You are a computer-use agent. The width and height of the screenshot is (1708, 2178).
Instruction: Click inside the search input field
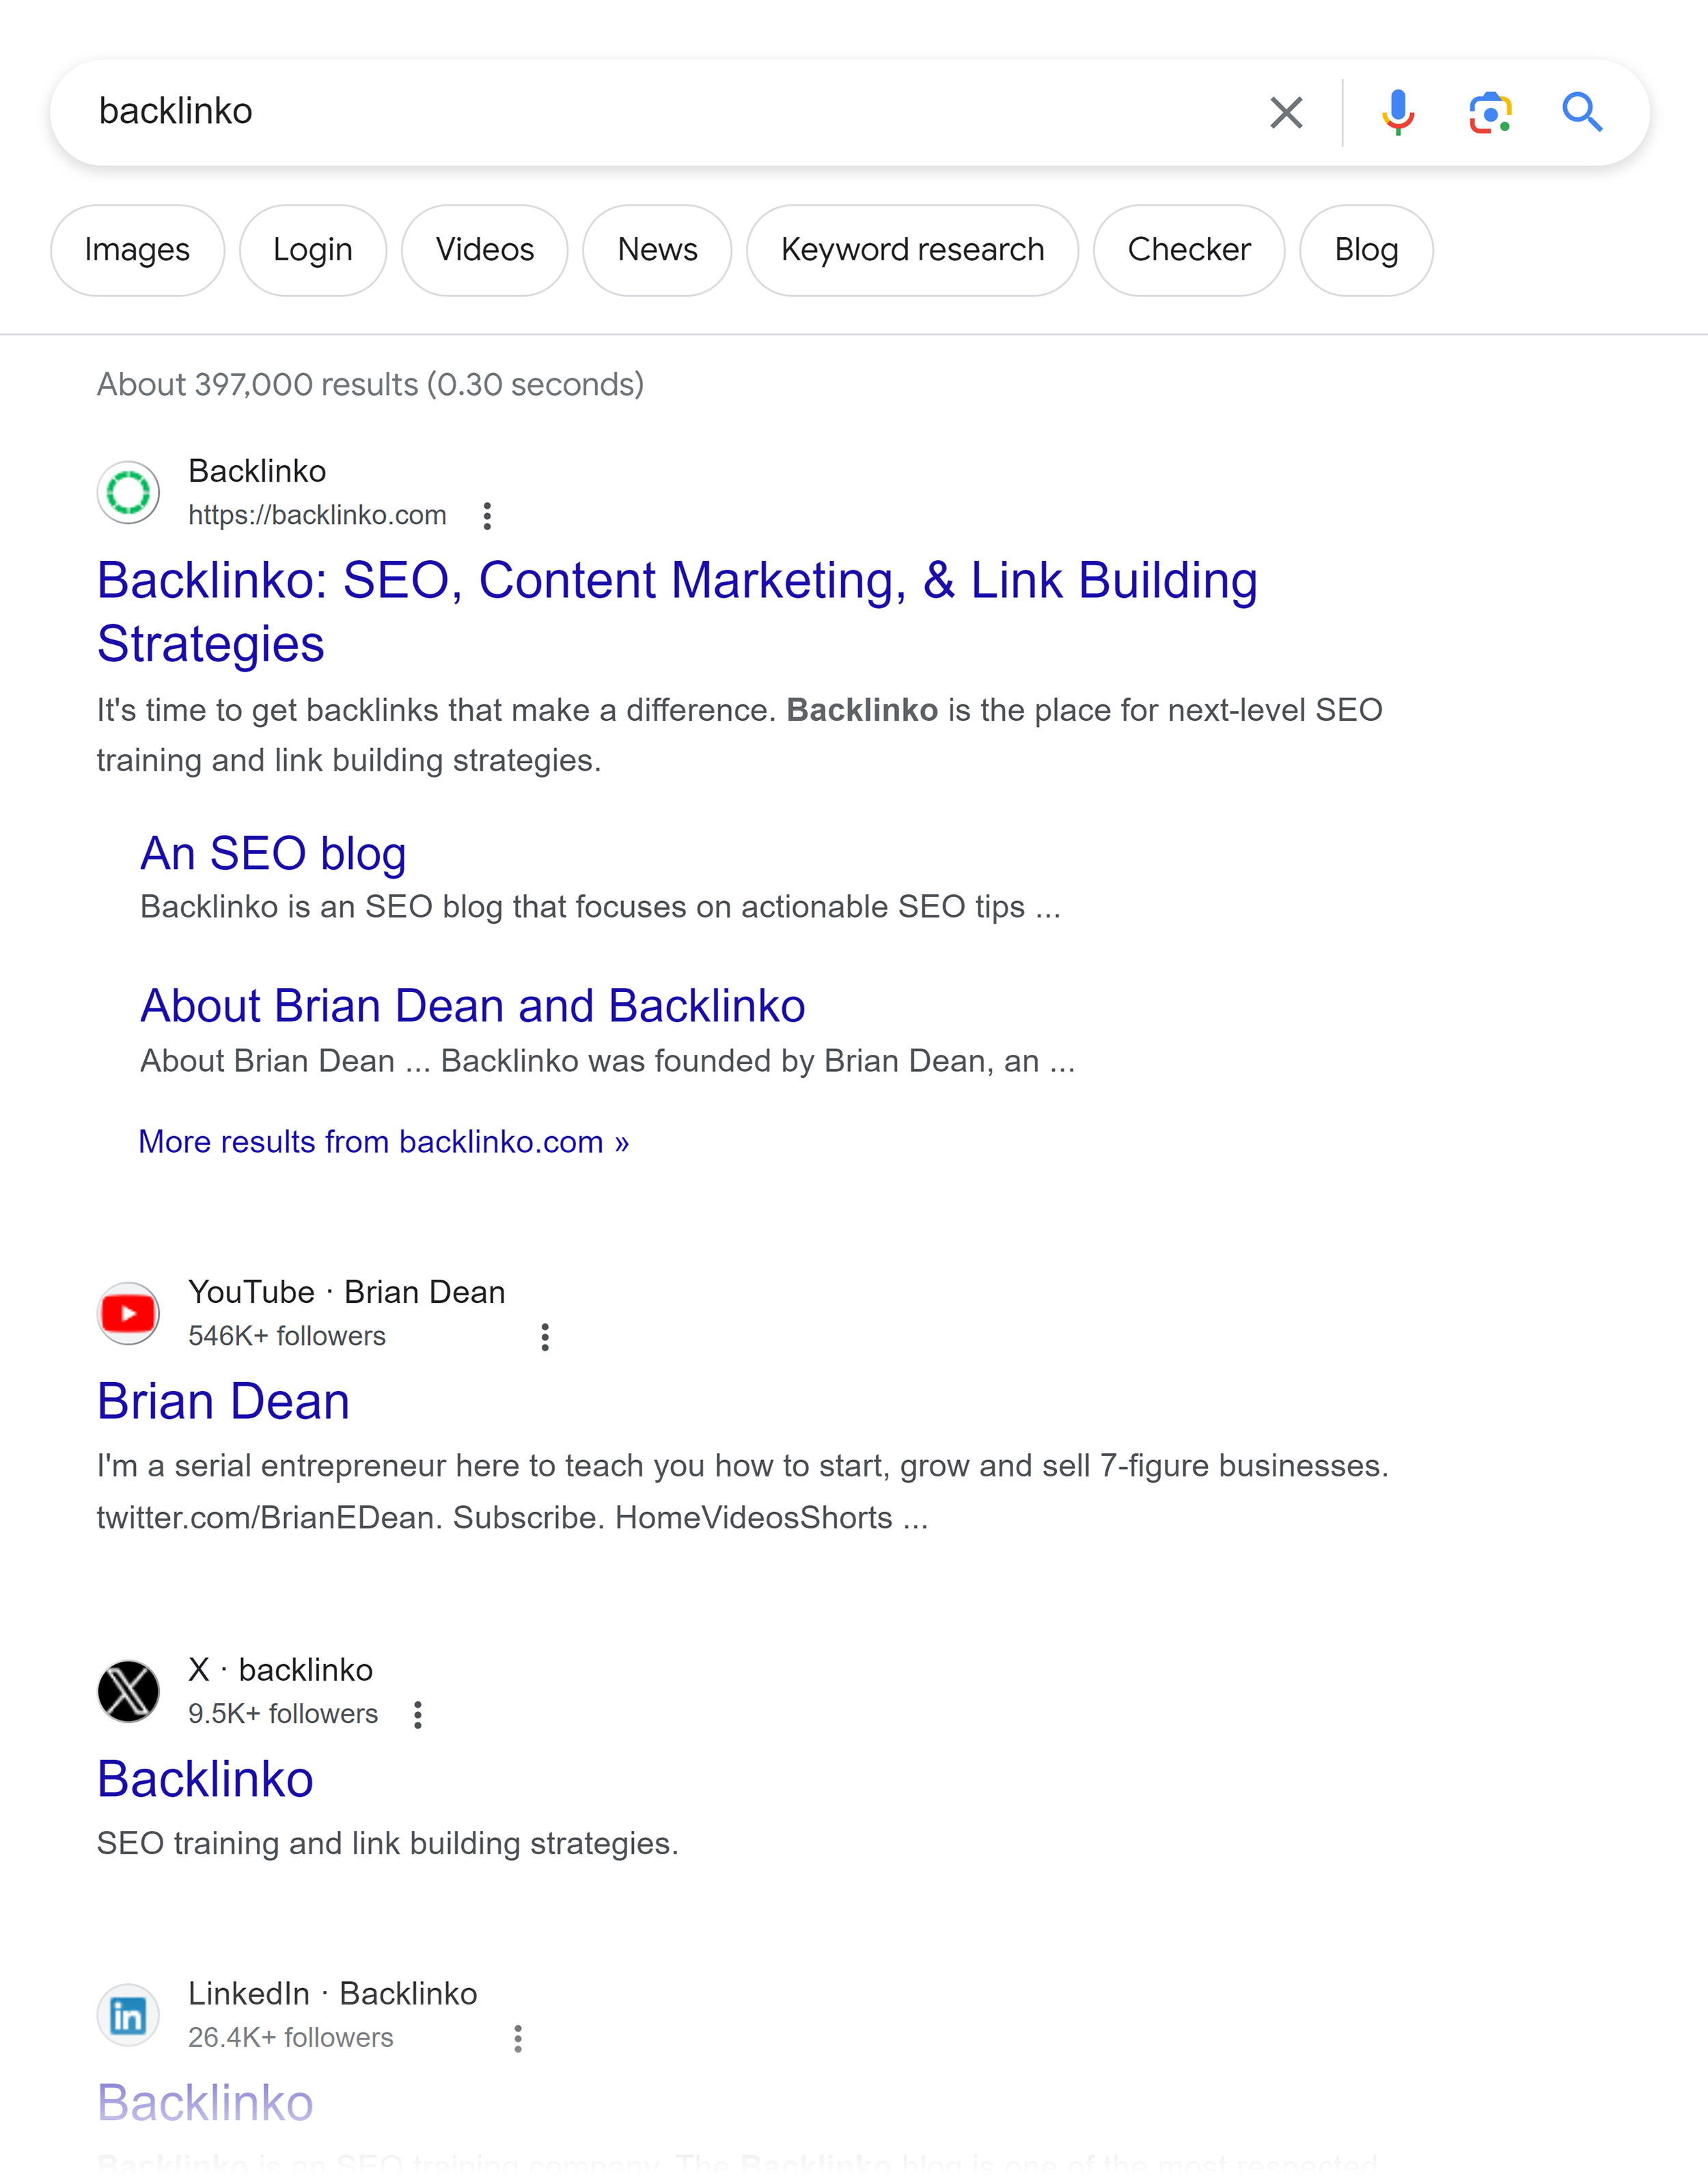[600, 112]
